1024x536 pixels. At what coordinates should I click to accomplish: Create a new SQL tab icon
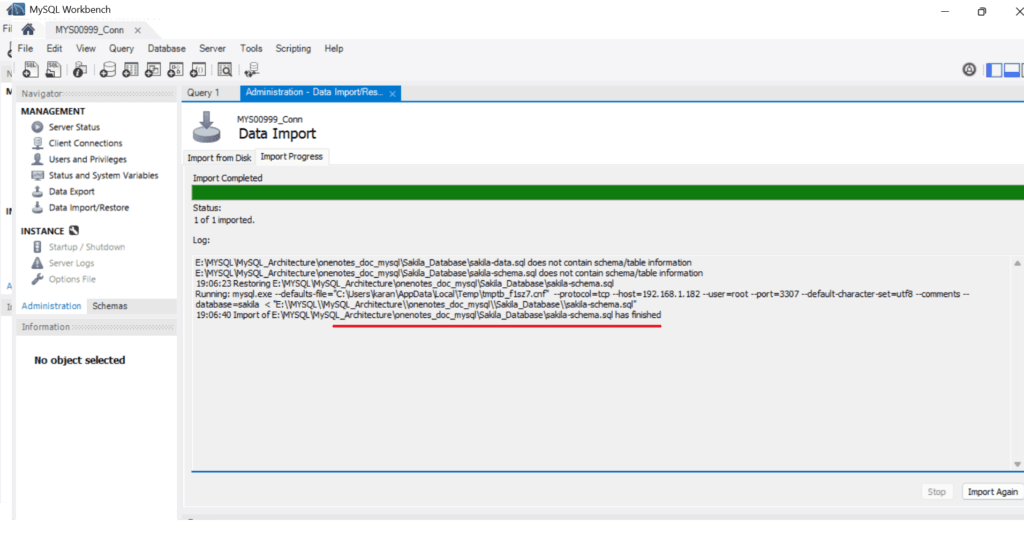coord(30,70)
